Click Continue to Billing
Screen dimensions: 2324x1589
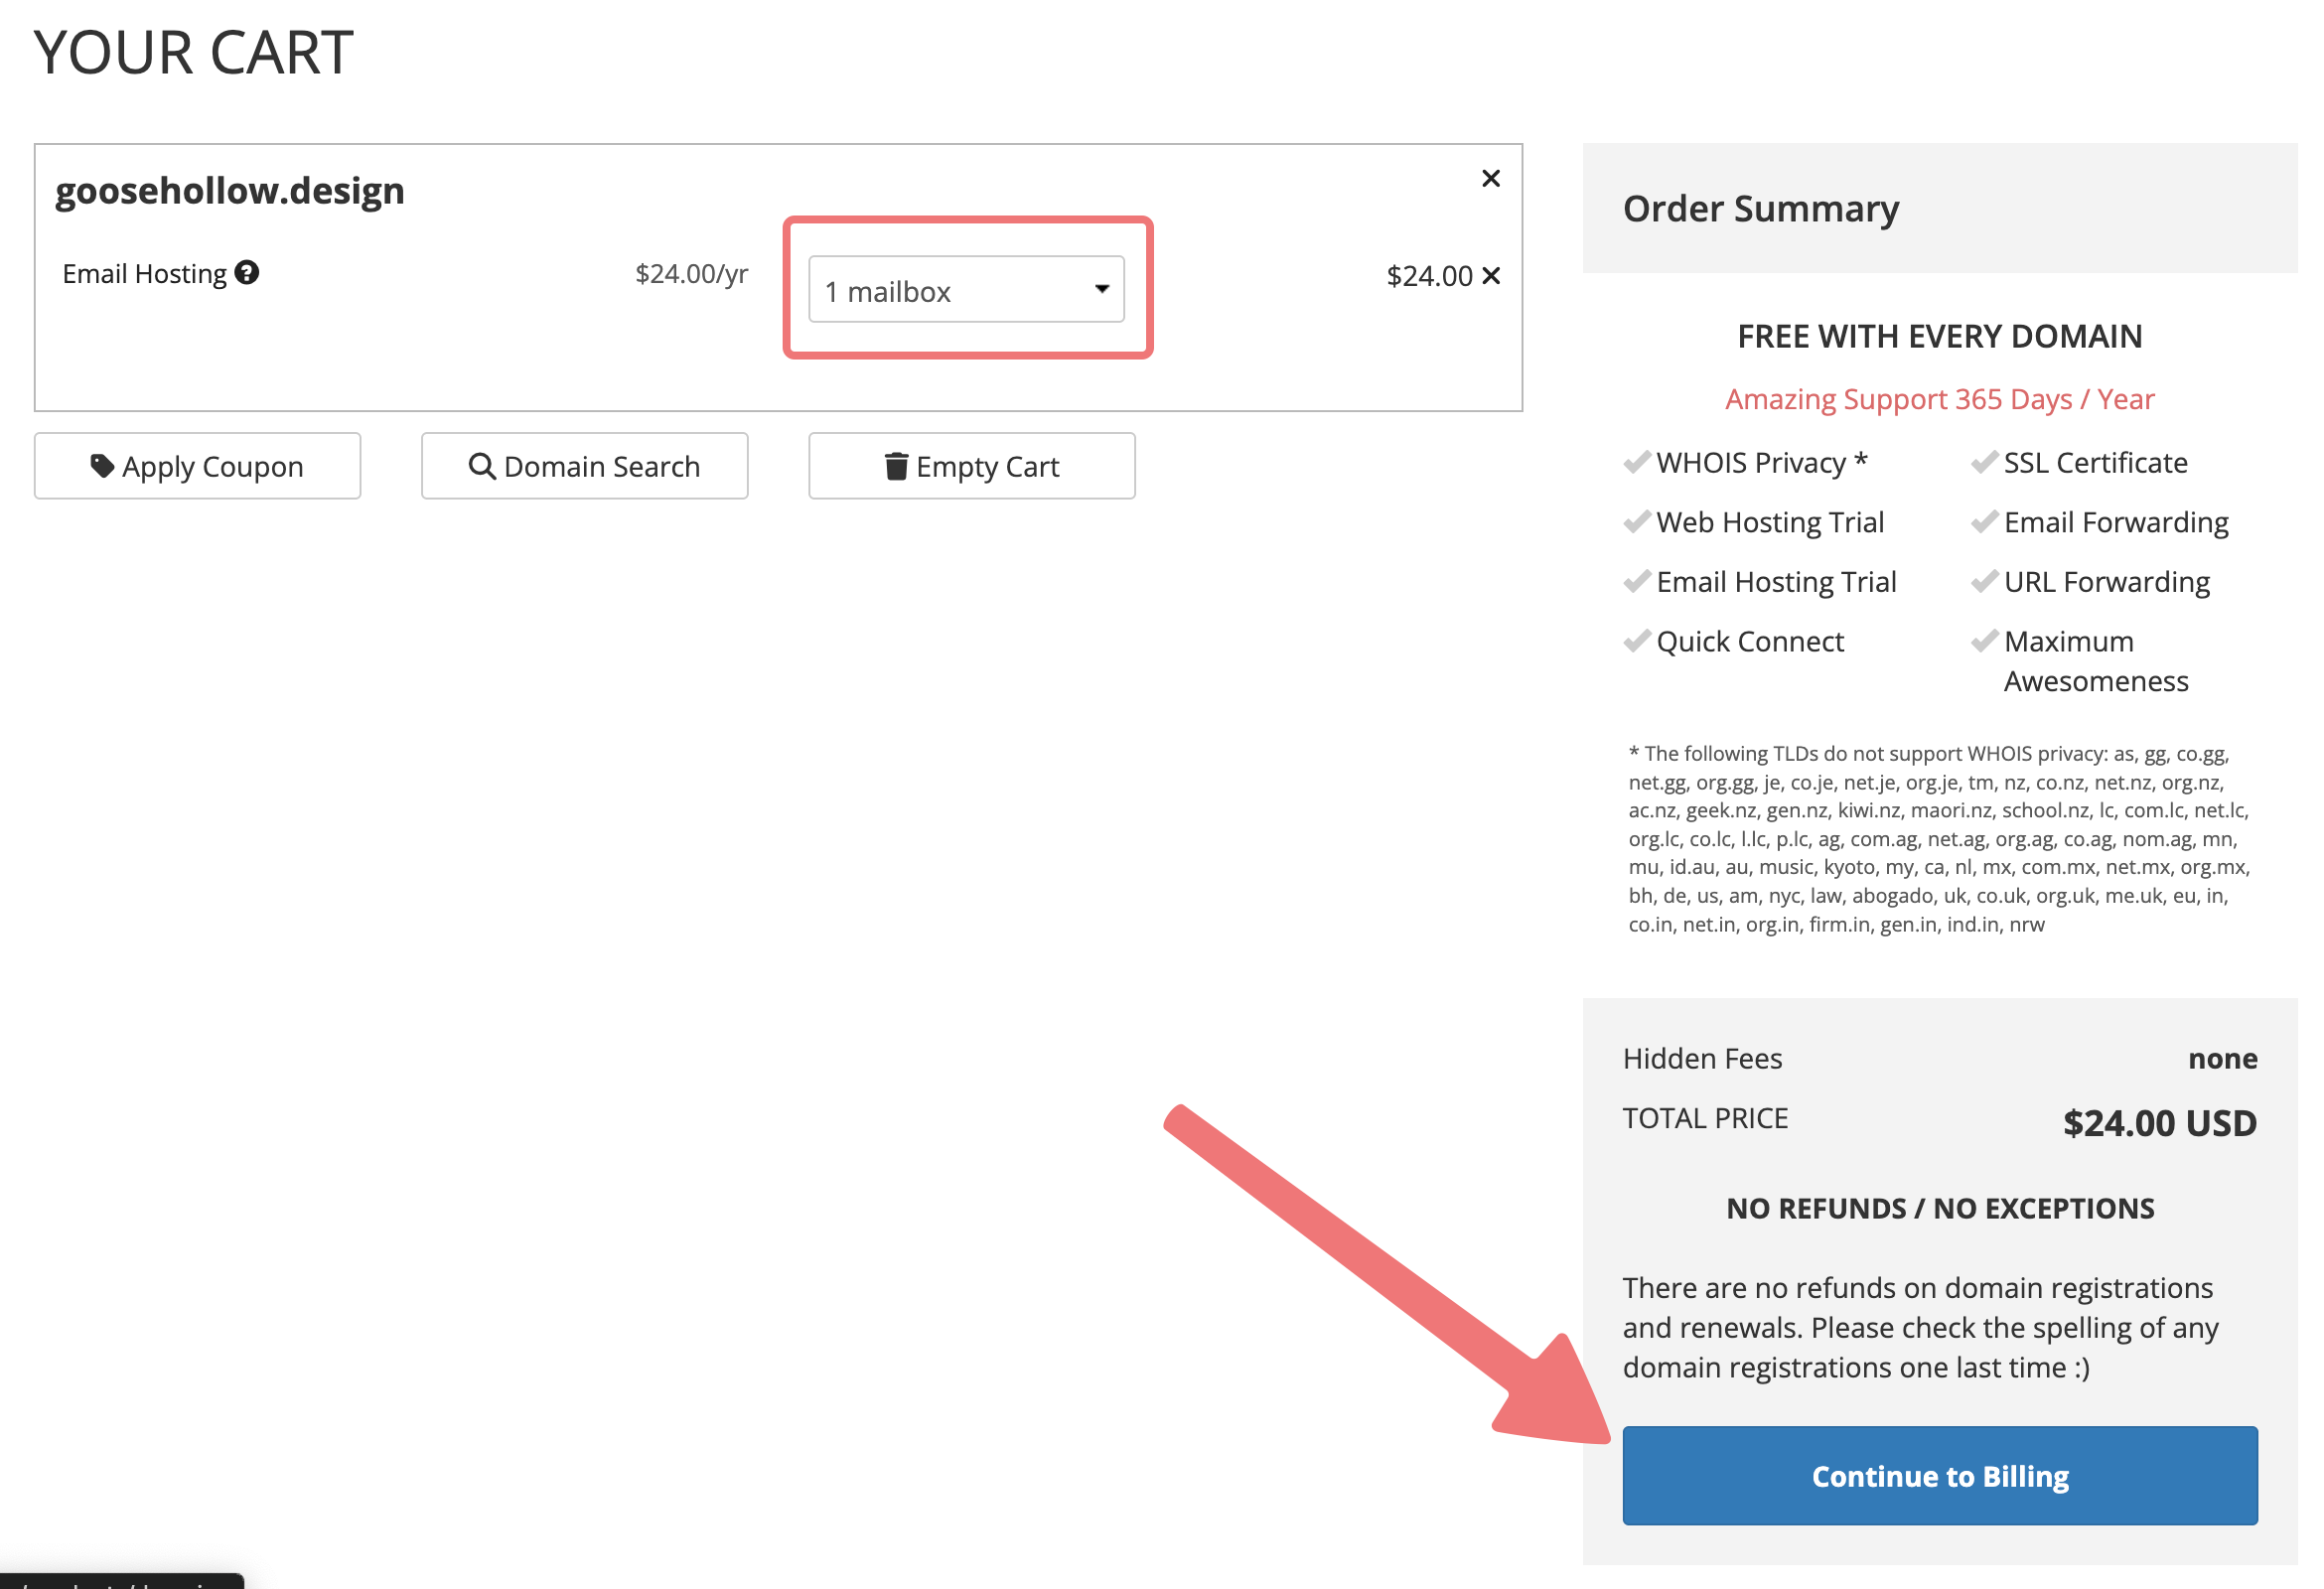click(x=1939, y=1476)
